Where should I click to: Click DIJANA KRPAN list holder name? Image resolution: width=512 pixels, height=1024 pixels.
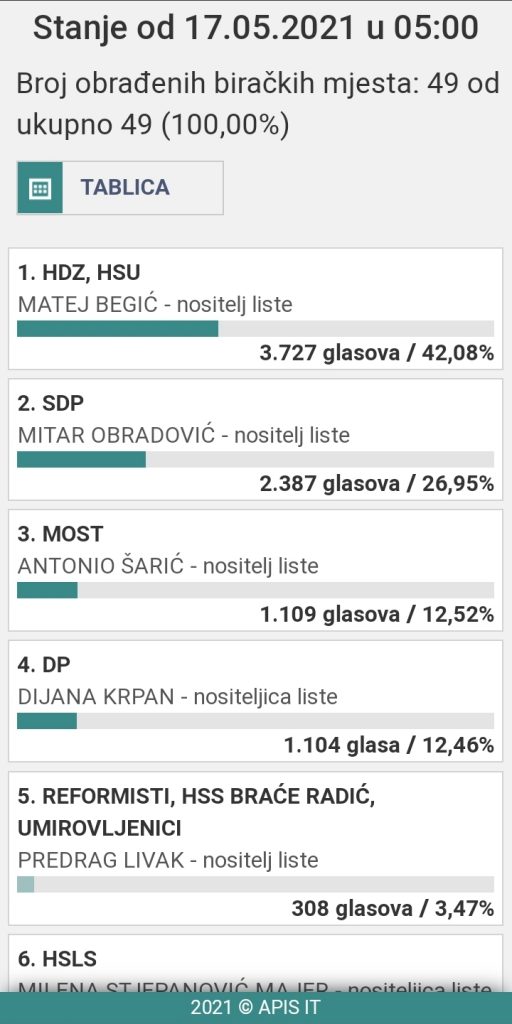pyautogui.click(x=96, y=696)
